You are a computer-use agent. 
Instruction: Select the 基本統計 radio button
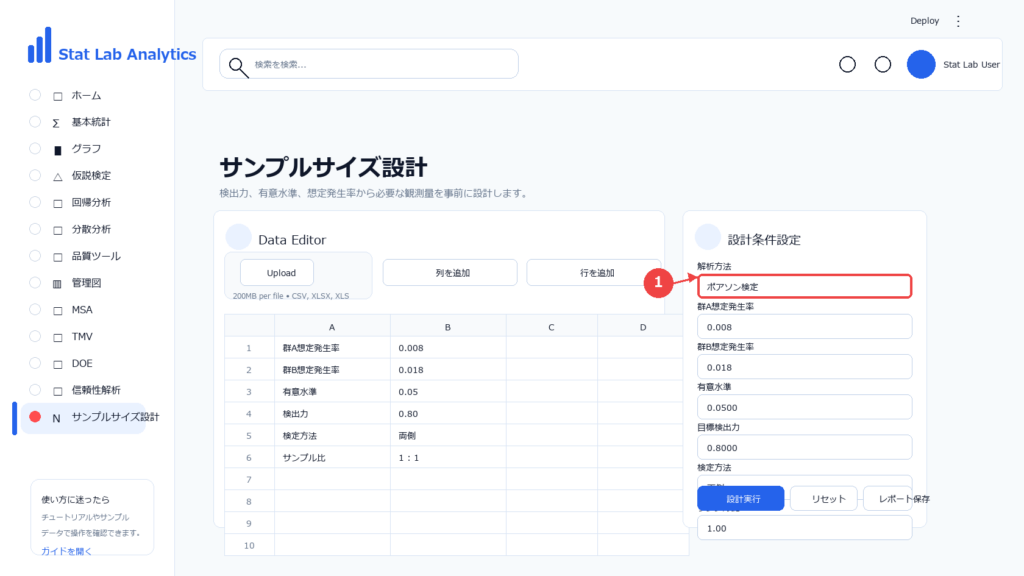(x=35, y=121)
